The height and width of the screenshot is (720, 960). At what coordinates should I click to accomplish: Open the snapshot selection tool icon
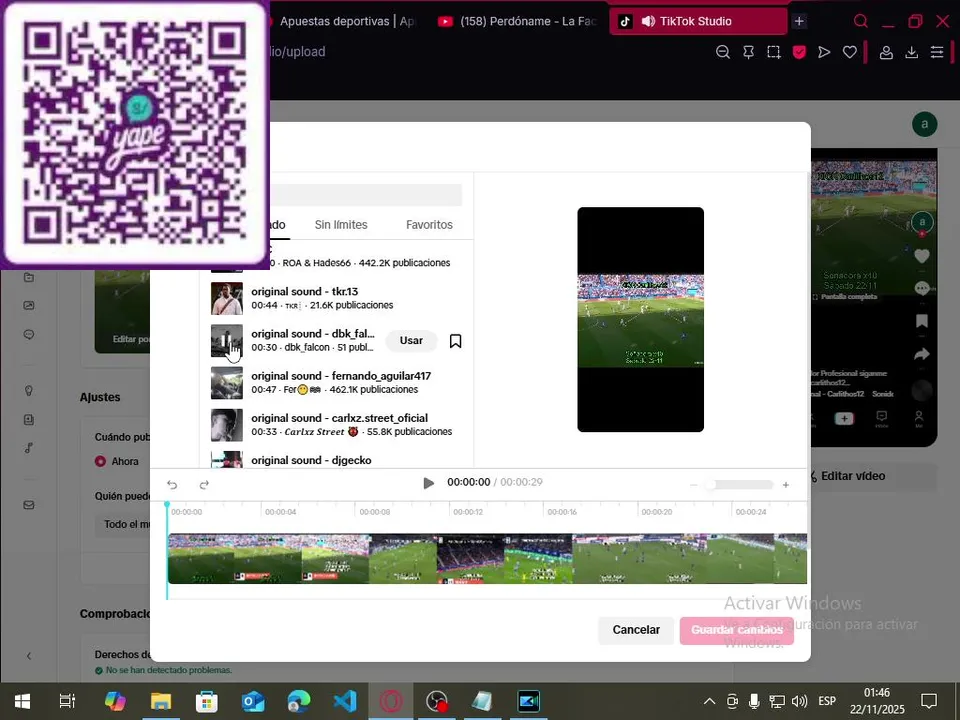coord(774,52)
